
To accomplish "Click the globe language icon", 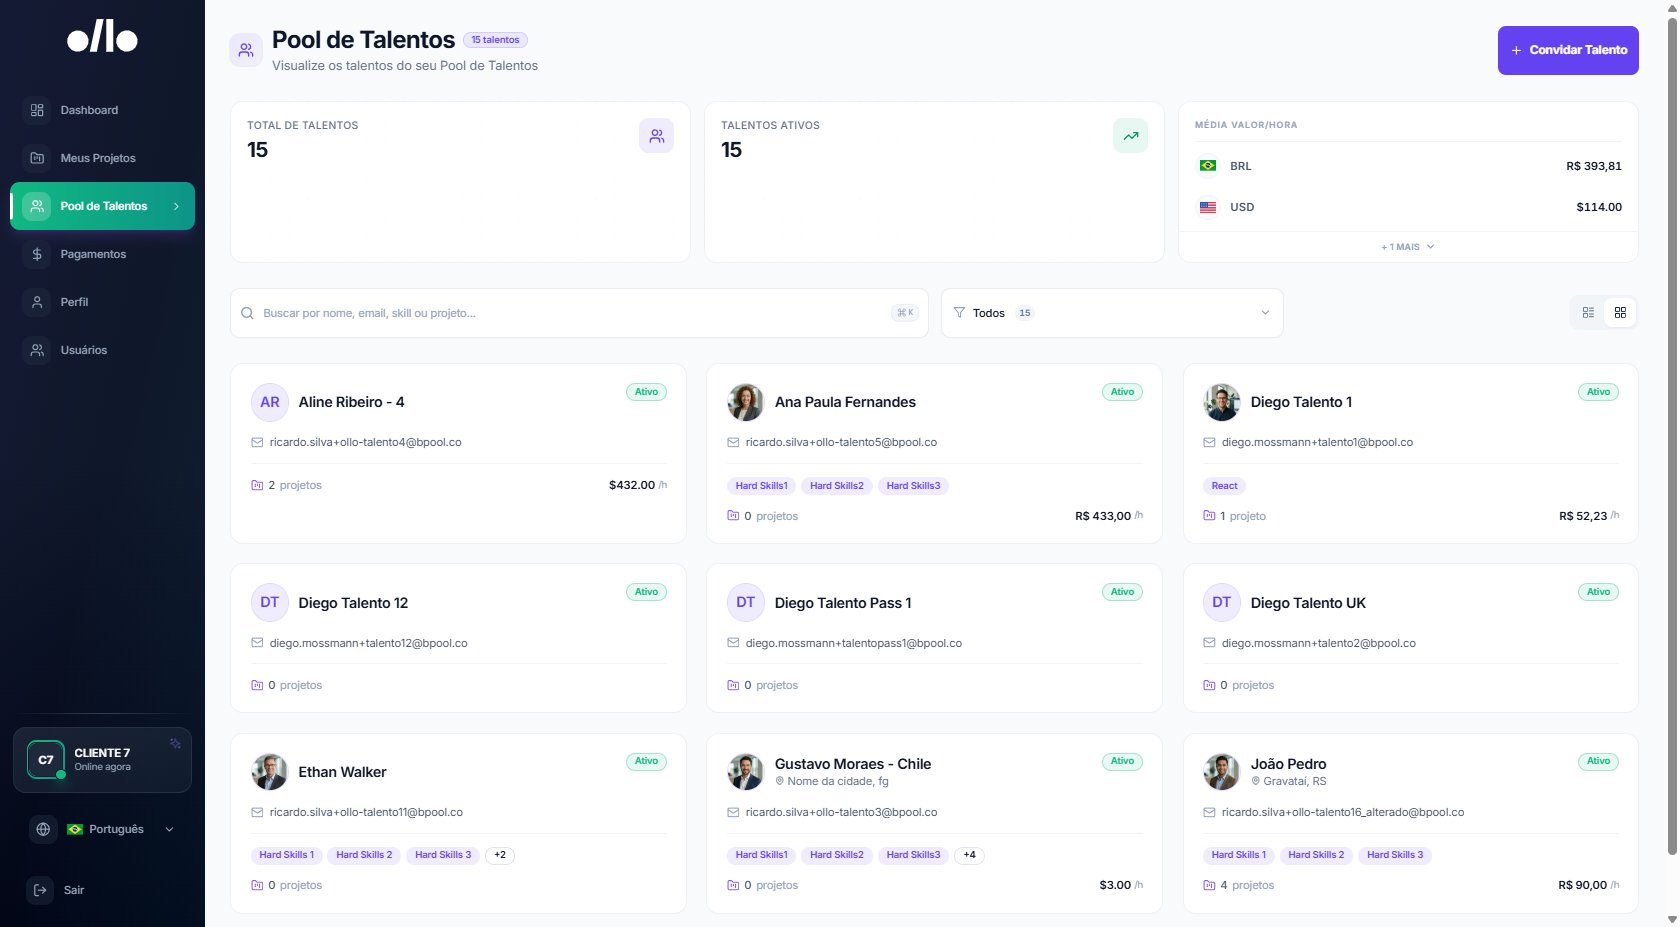I will click(x=43, y=829).
